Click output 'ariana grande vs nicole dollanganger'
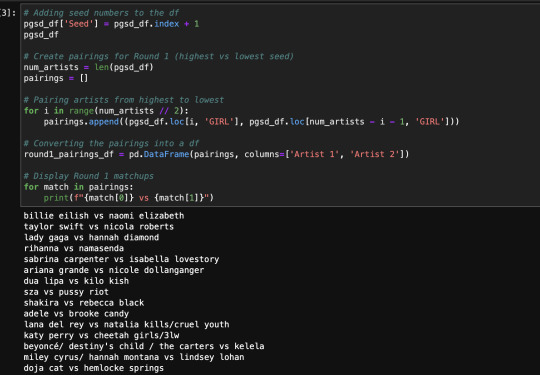This screenshot has height=375, width=540. point(114,270)
